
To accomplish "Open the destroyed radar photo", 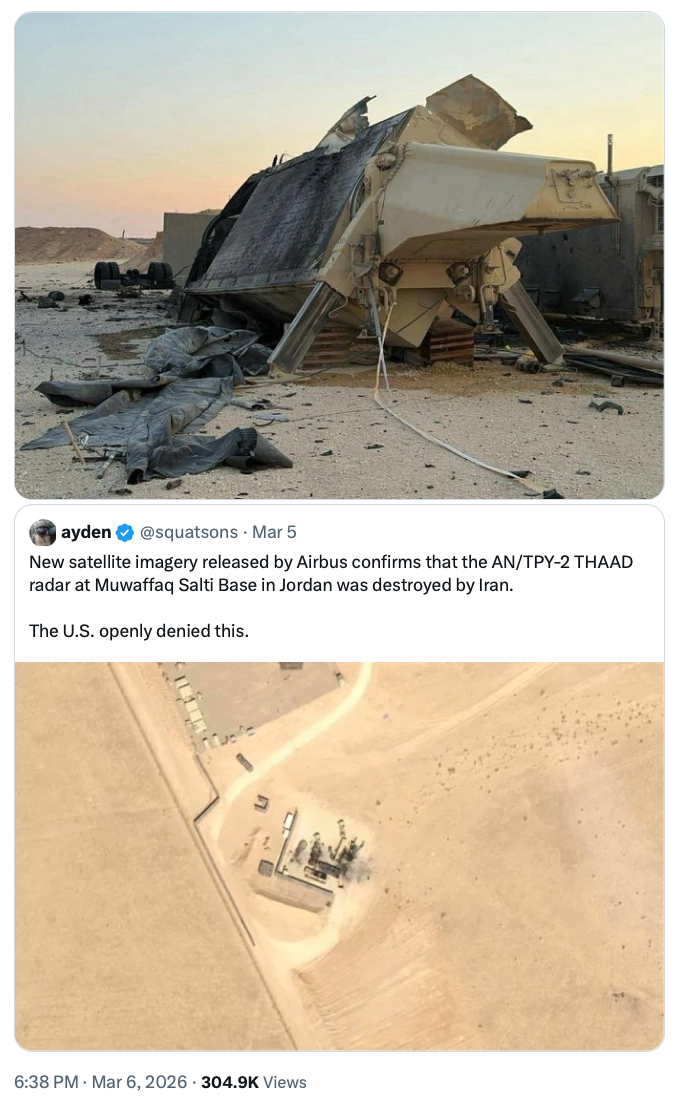I will point(340,255).
